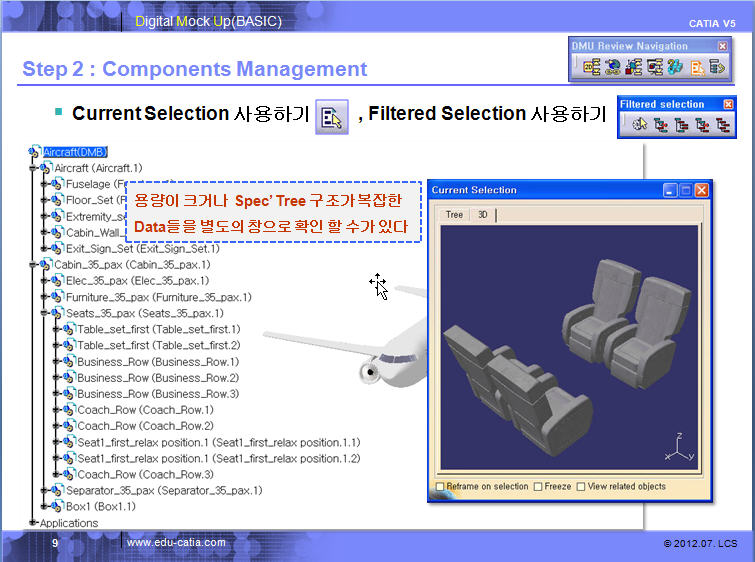Viewport: 755px width, 562px height.
Task: Click the globe hyperlink icon in DMU Review Navigation
Action: point(612,67)
